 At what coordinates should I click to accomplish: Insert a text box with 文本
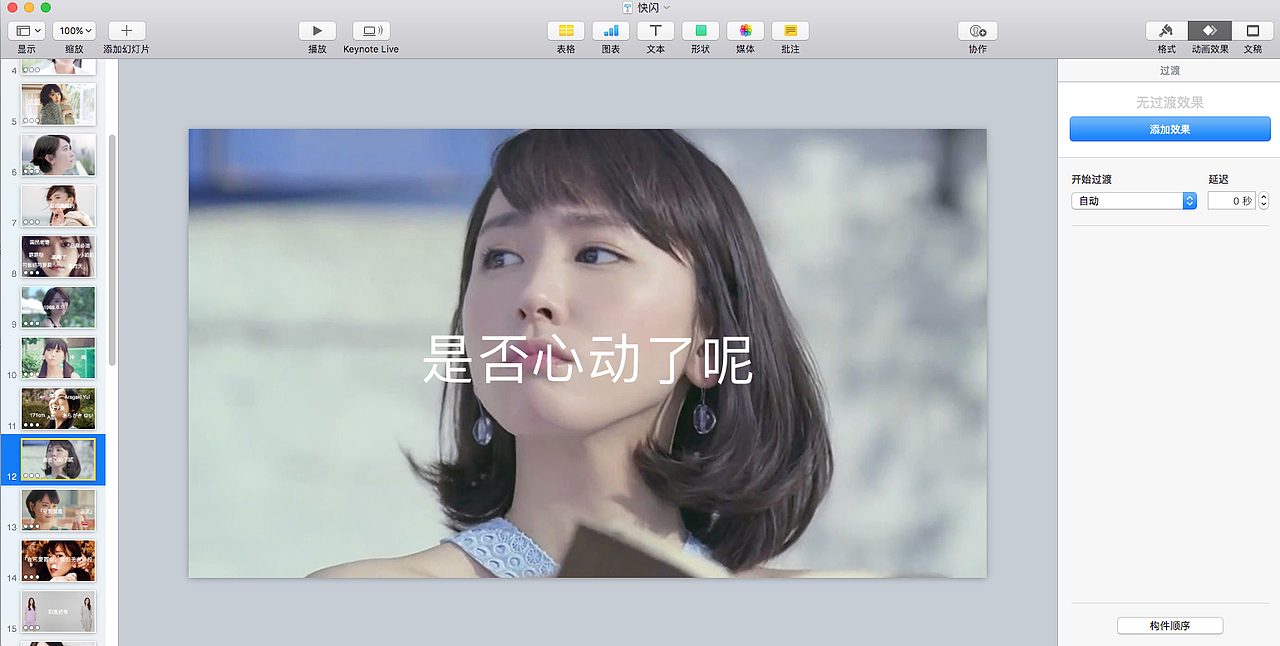(x=655, y=32)
